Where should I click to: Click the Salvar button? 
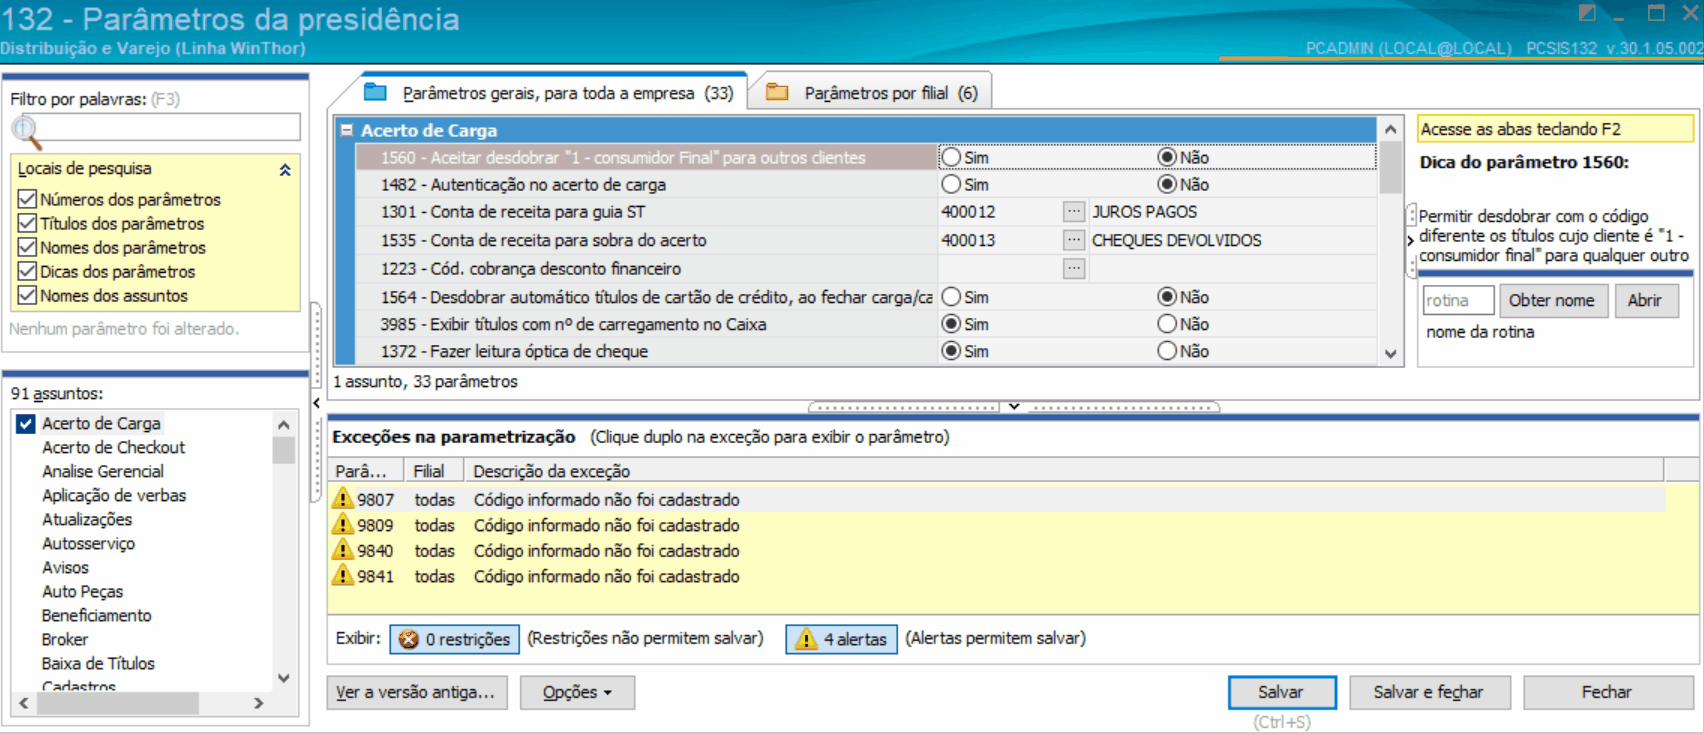(1282, 692)
